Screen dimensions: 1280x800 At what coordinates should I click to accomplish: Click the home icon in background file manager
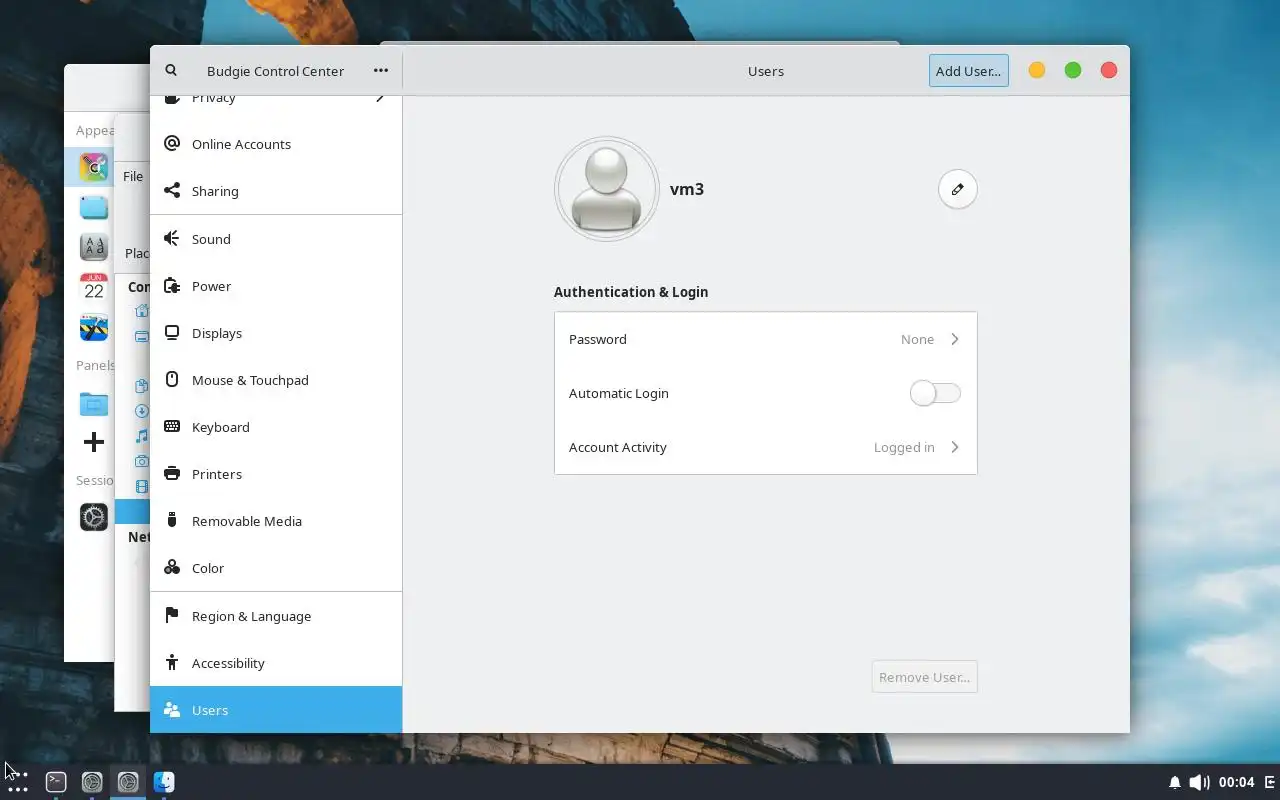click(142, 311)
